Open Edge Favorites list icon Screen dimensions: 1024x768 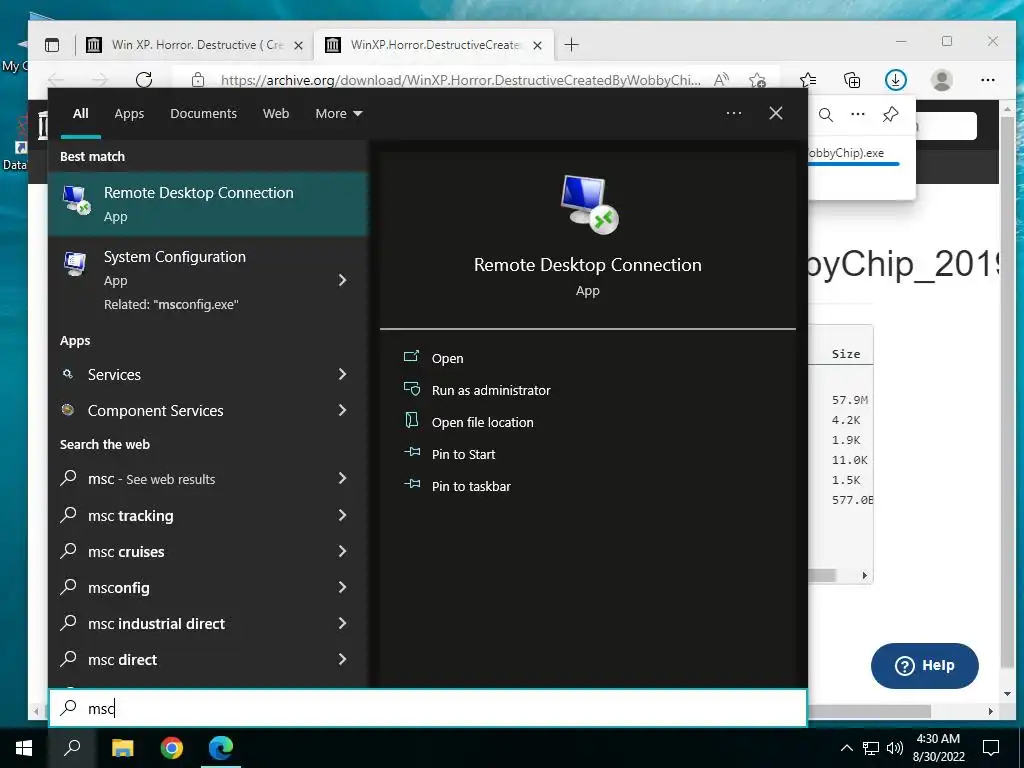click(x=808, y=80)
